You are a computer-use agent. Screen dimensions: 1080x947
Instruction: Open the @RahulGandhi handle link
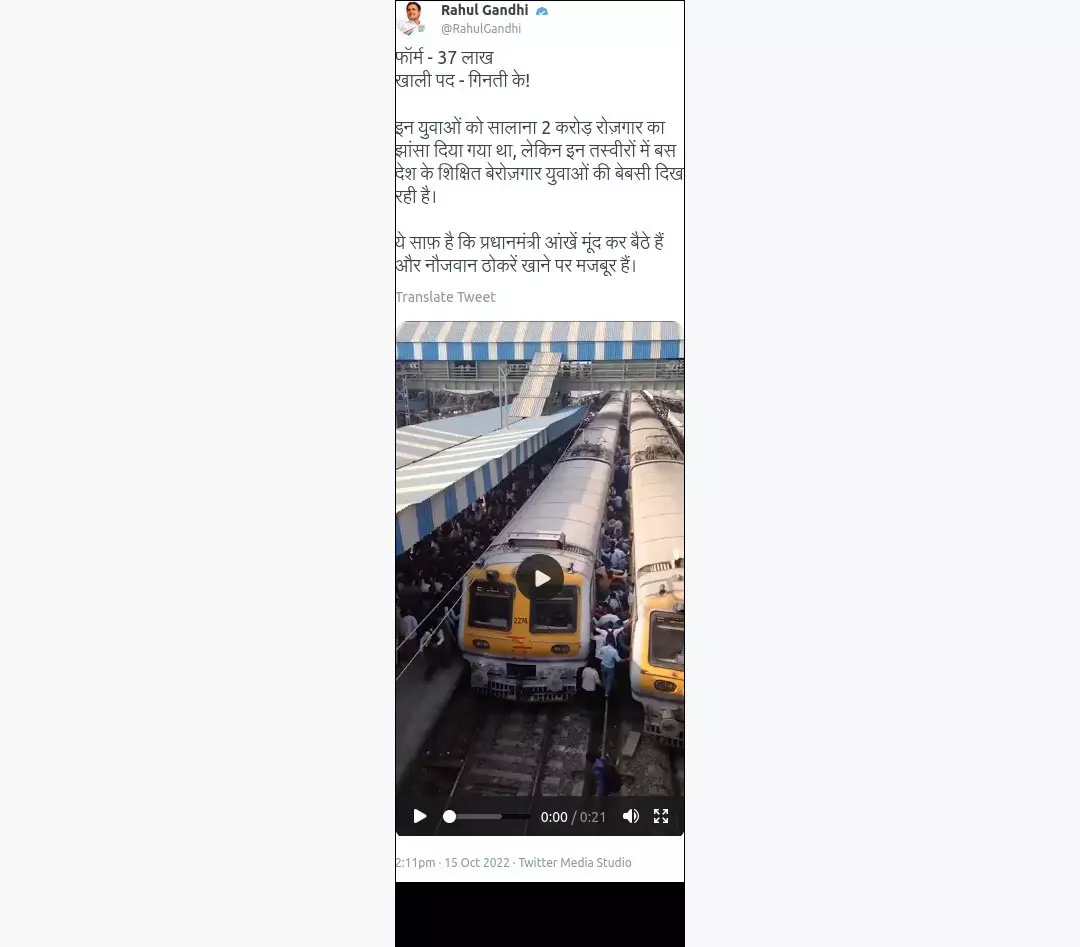[481, 28]
